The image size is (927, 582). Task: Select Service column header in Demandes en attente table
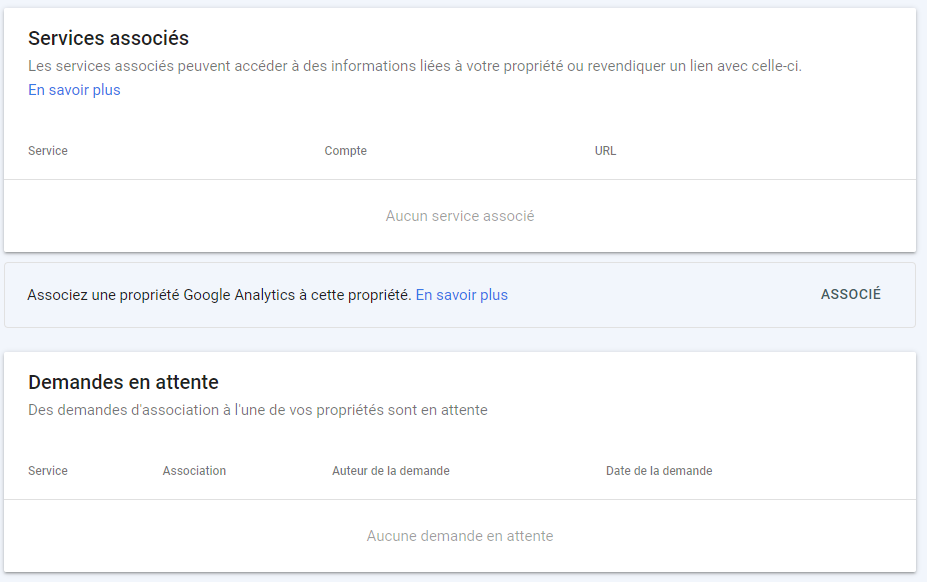point(48,471)
